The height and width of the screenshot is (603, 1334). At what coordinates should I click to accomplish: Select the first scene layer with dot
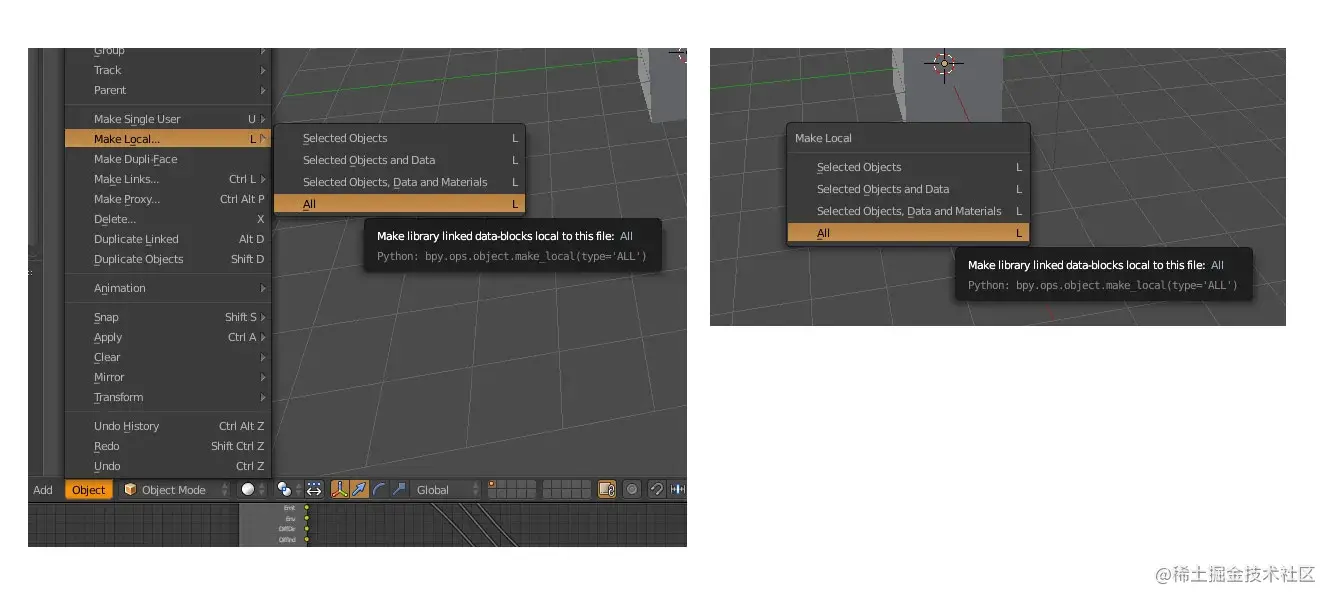click(492, 484)
